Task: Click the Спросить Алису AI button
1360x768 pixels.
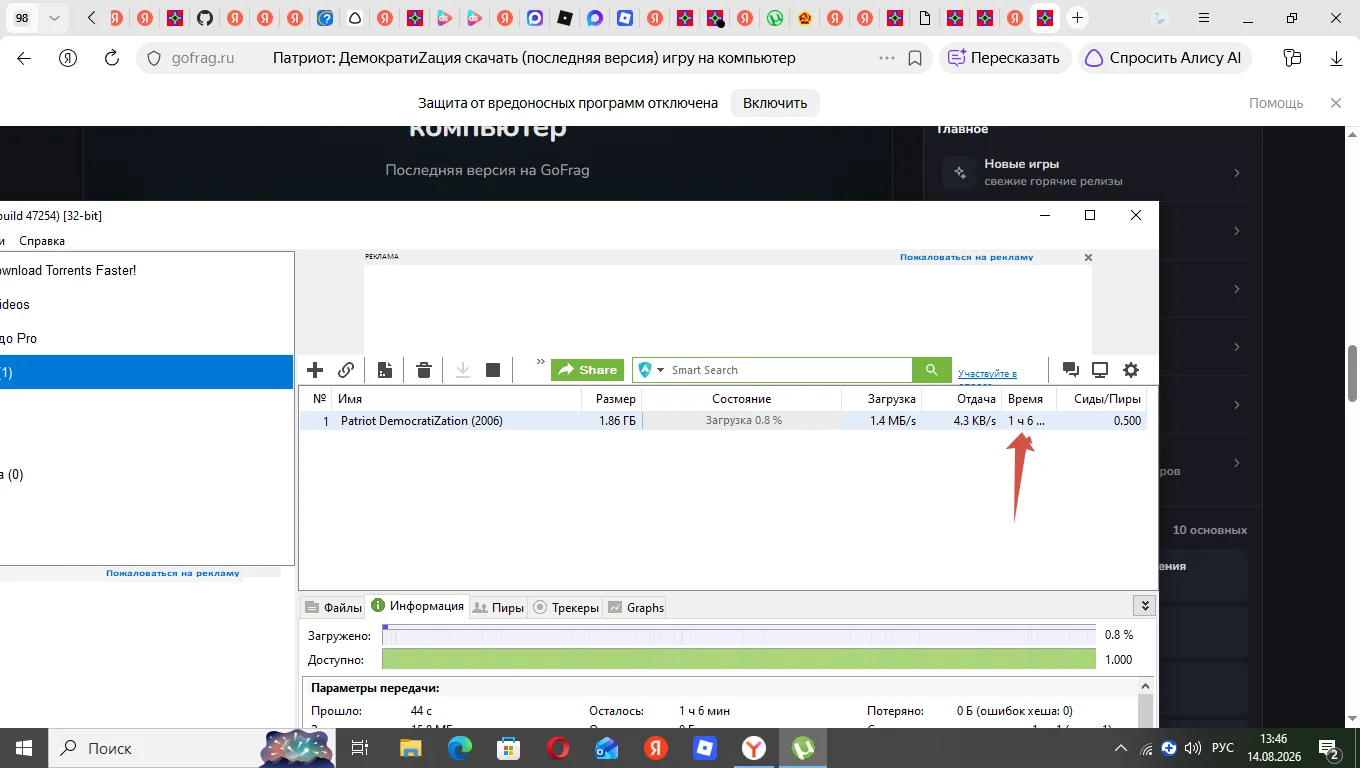Action: click(1165, 58)
